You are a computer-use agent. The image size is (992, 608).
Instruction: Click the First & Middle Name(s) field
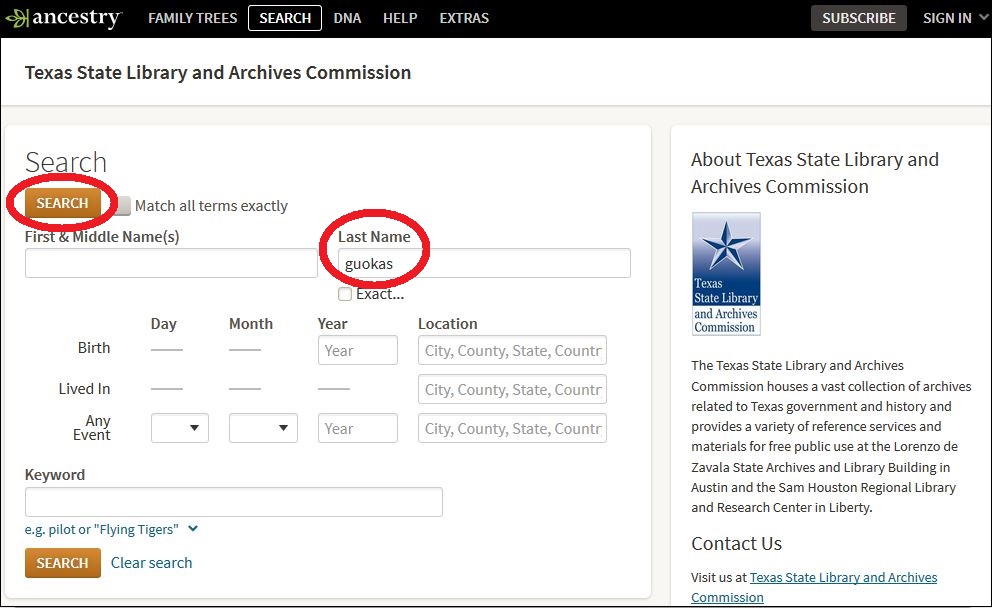(x=171, y=263)
